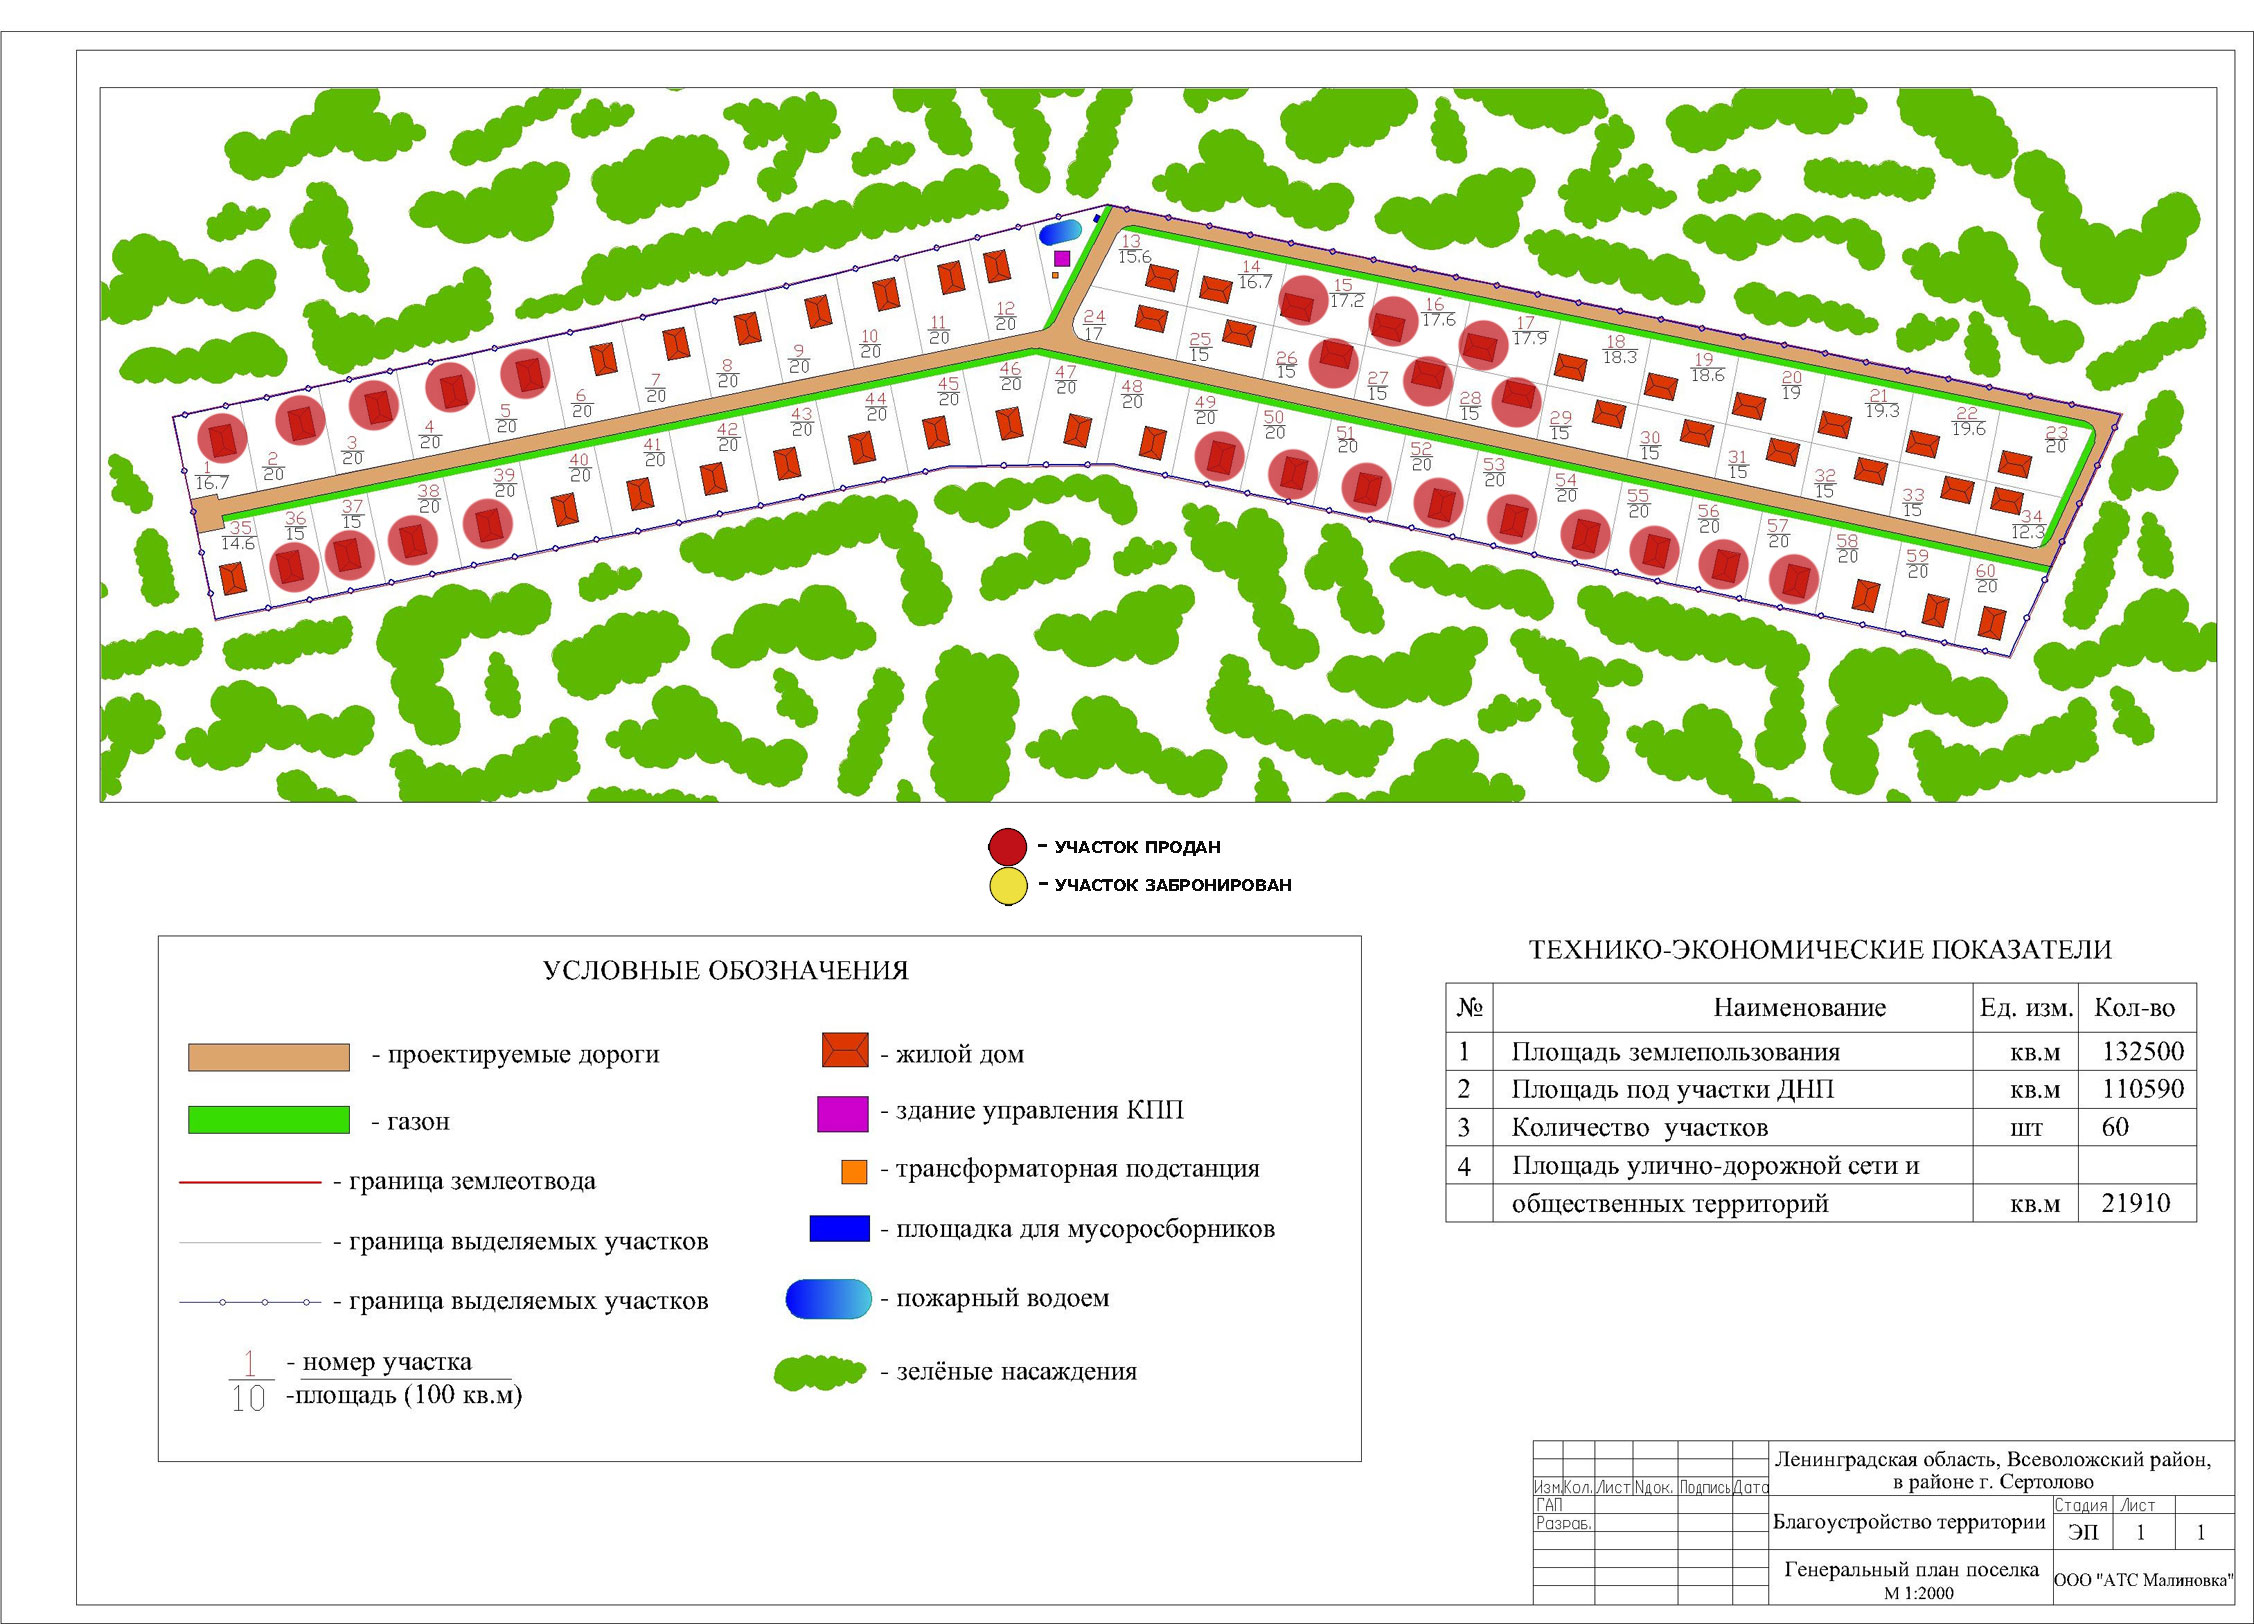2254x1624 pixels.
Task: Click the 'Генеральный план поселка' title text
Action: click(x=1911, y=1570)
